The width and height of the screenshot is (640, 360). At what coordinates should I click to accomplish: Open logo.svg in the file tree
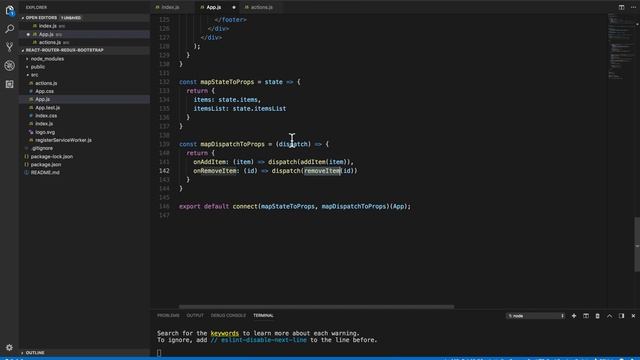tap(45, 132)
